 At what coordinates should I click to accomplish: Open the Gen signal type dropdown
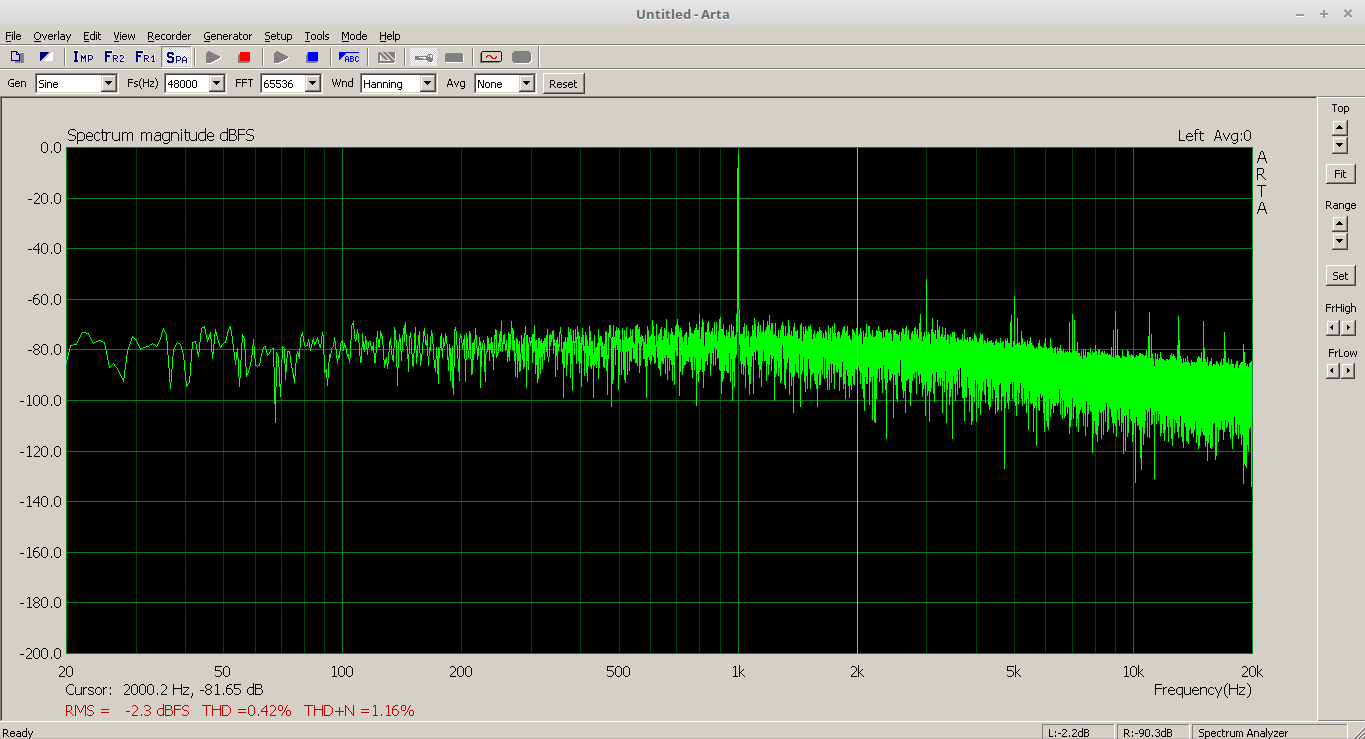pos(109,84)
